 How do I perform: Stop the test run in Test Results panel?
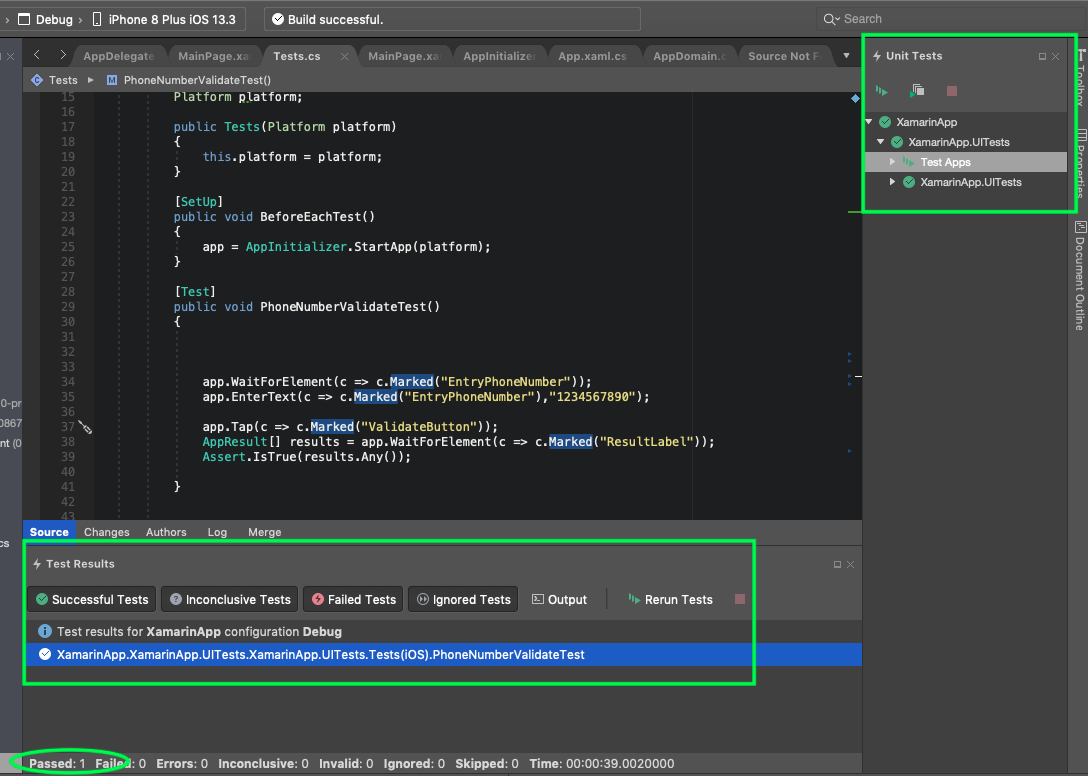coord(740,600)
